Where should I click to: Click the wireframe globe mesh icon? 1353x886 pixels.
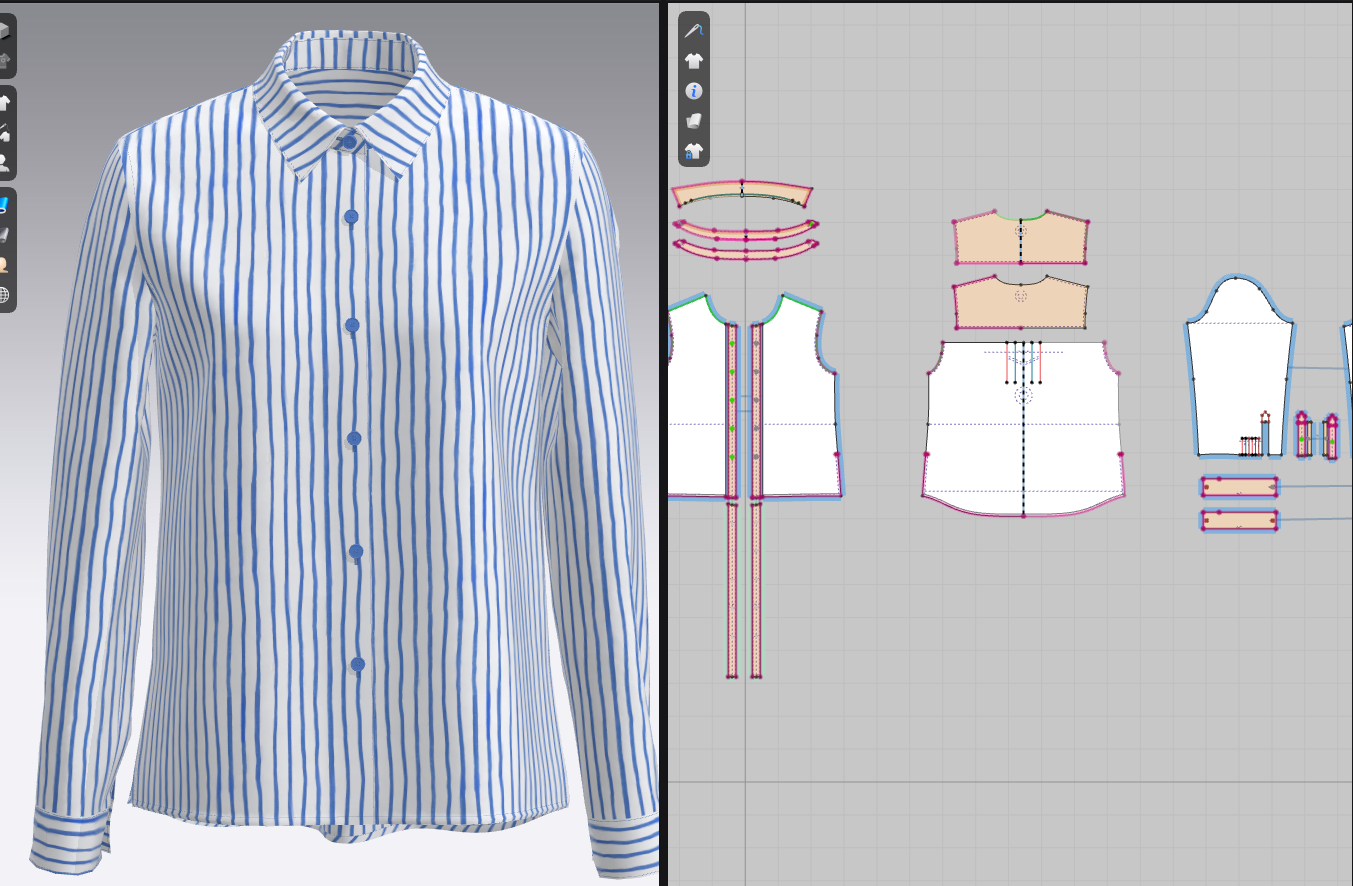(5, 295)
